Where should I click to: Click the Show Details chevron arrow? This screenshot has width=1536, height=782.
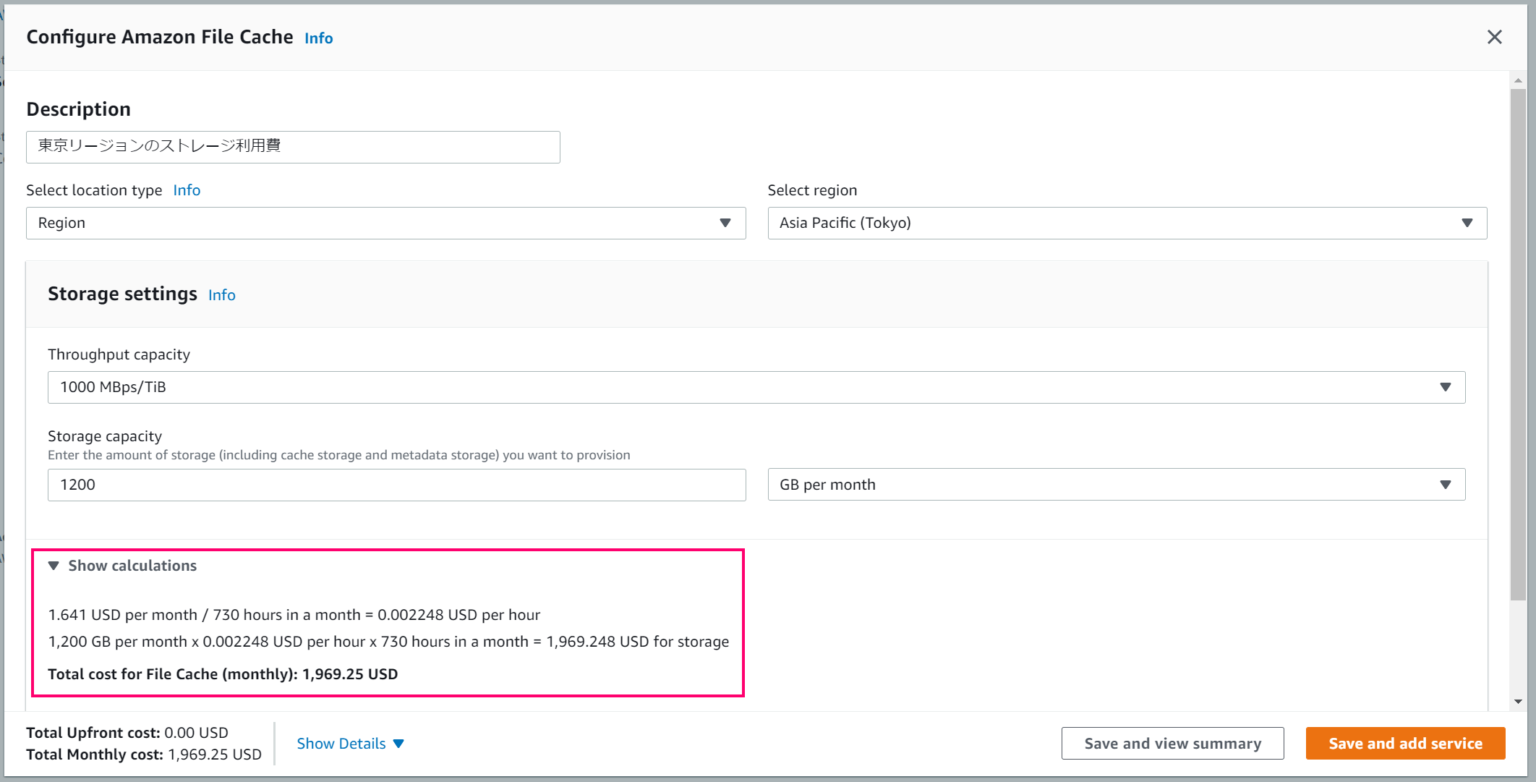399,743
